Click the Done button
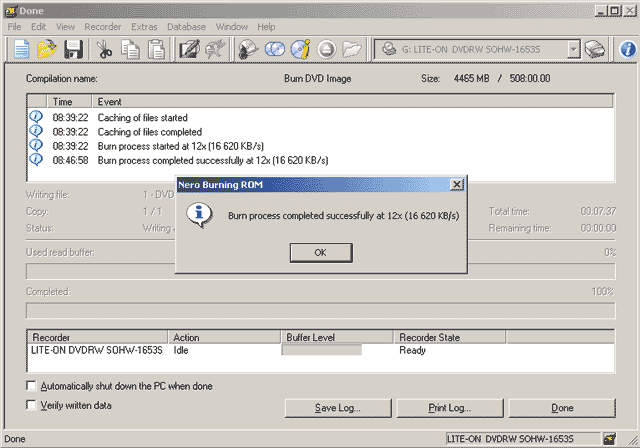The height and width of the screenshot is (448, 640). coord(562,408)
